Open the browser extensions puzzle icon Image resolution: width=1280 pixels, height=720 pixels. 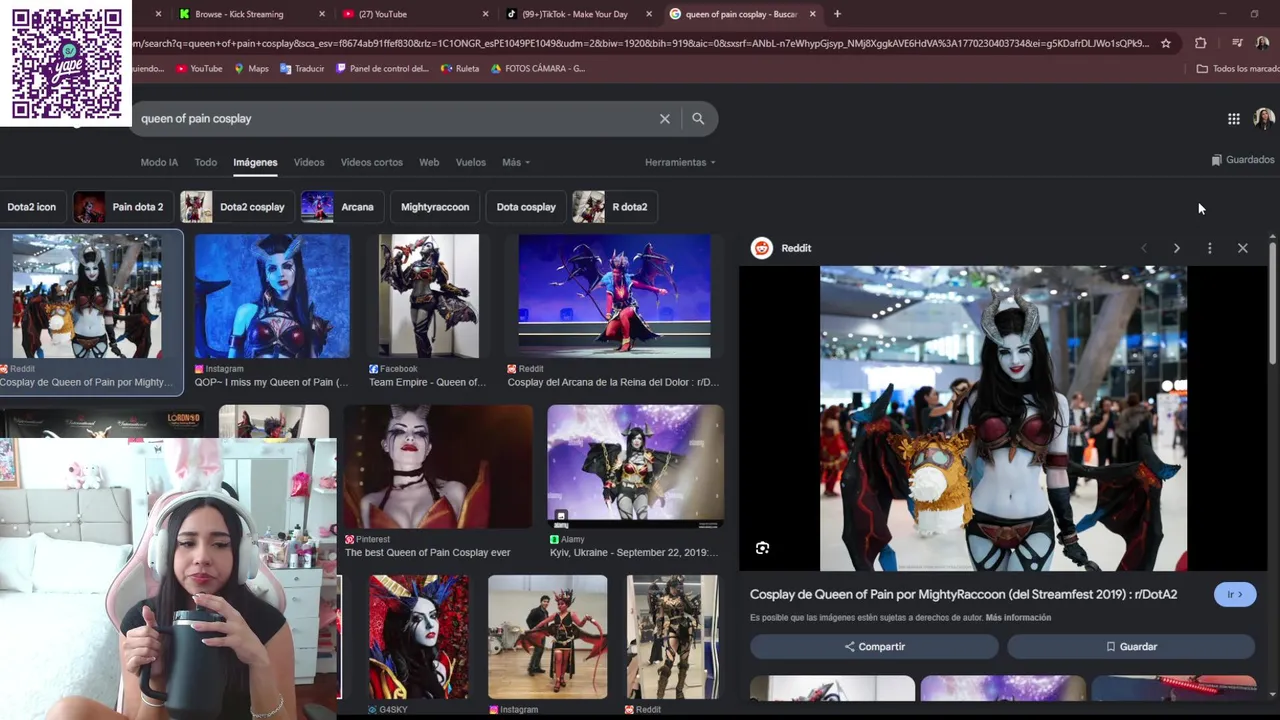pos(1201,43)
